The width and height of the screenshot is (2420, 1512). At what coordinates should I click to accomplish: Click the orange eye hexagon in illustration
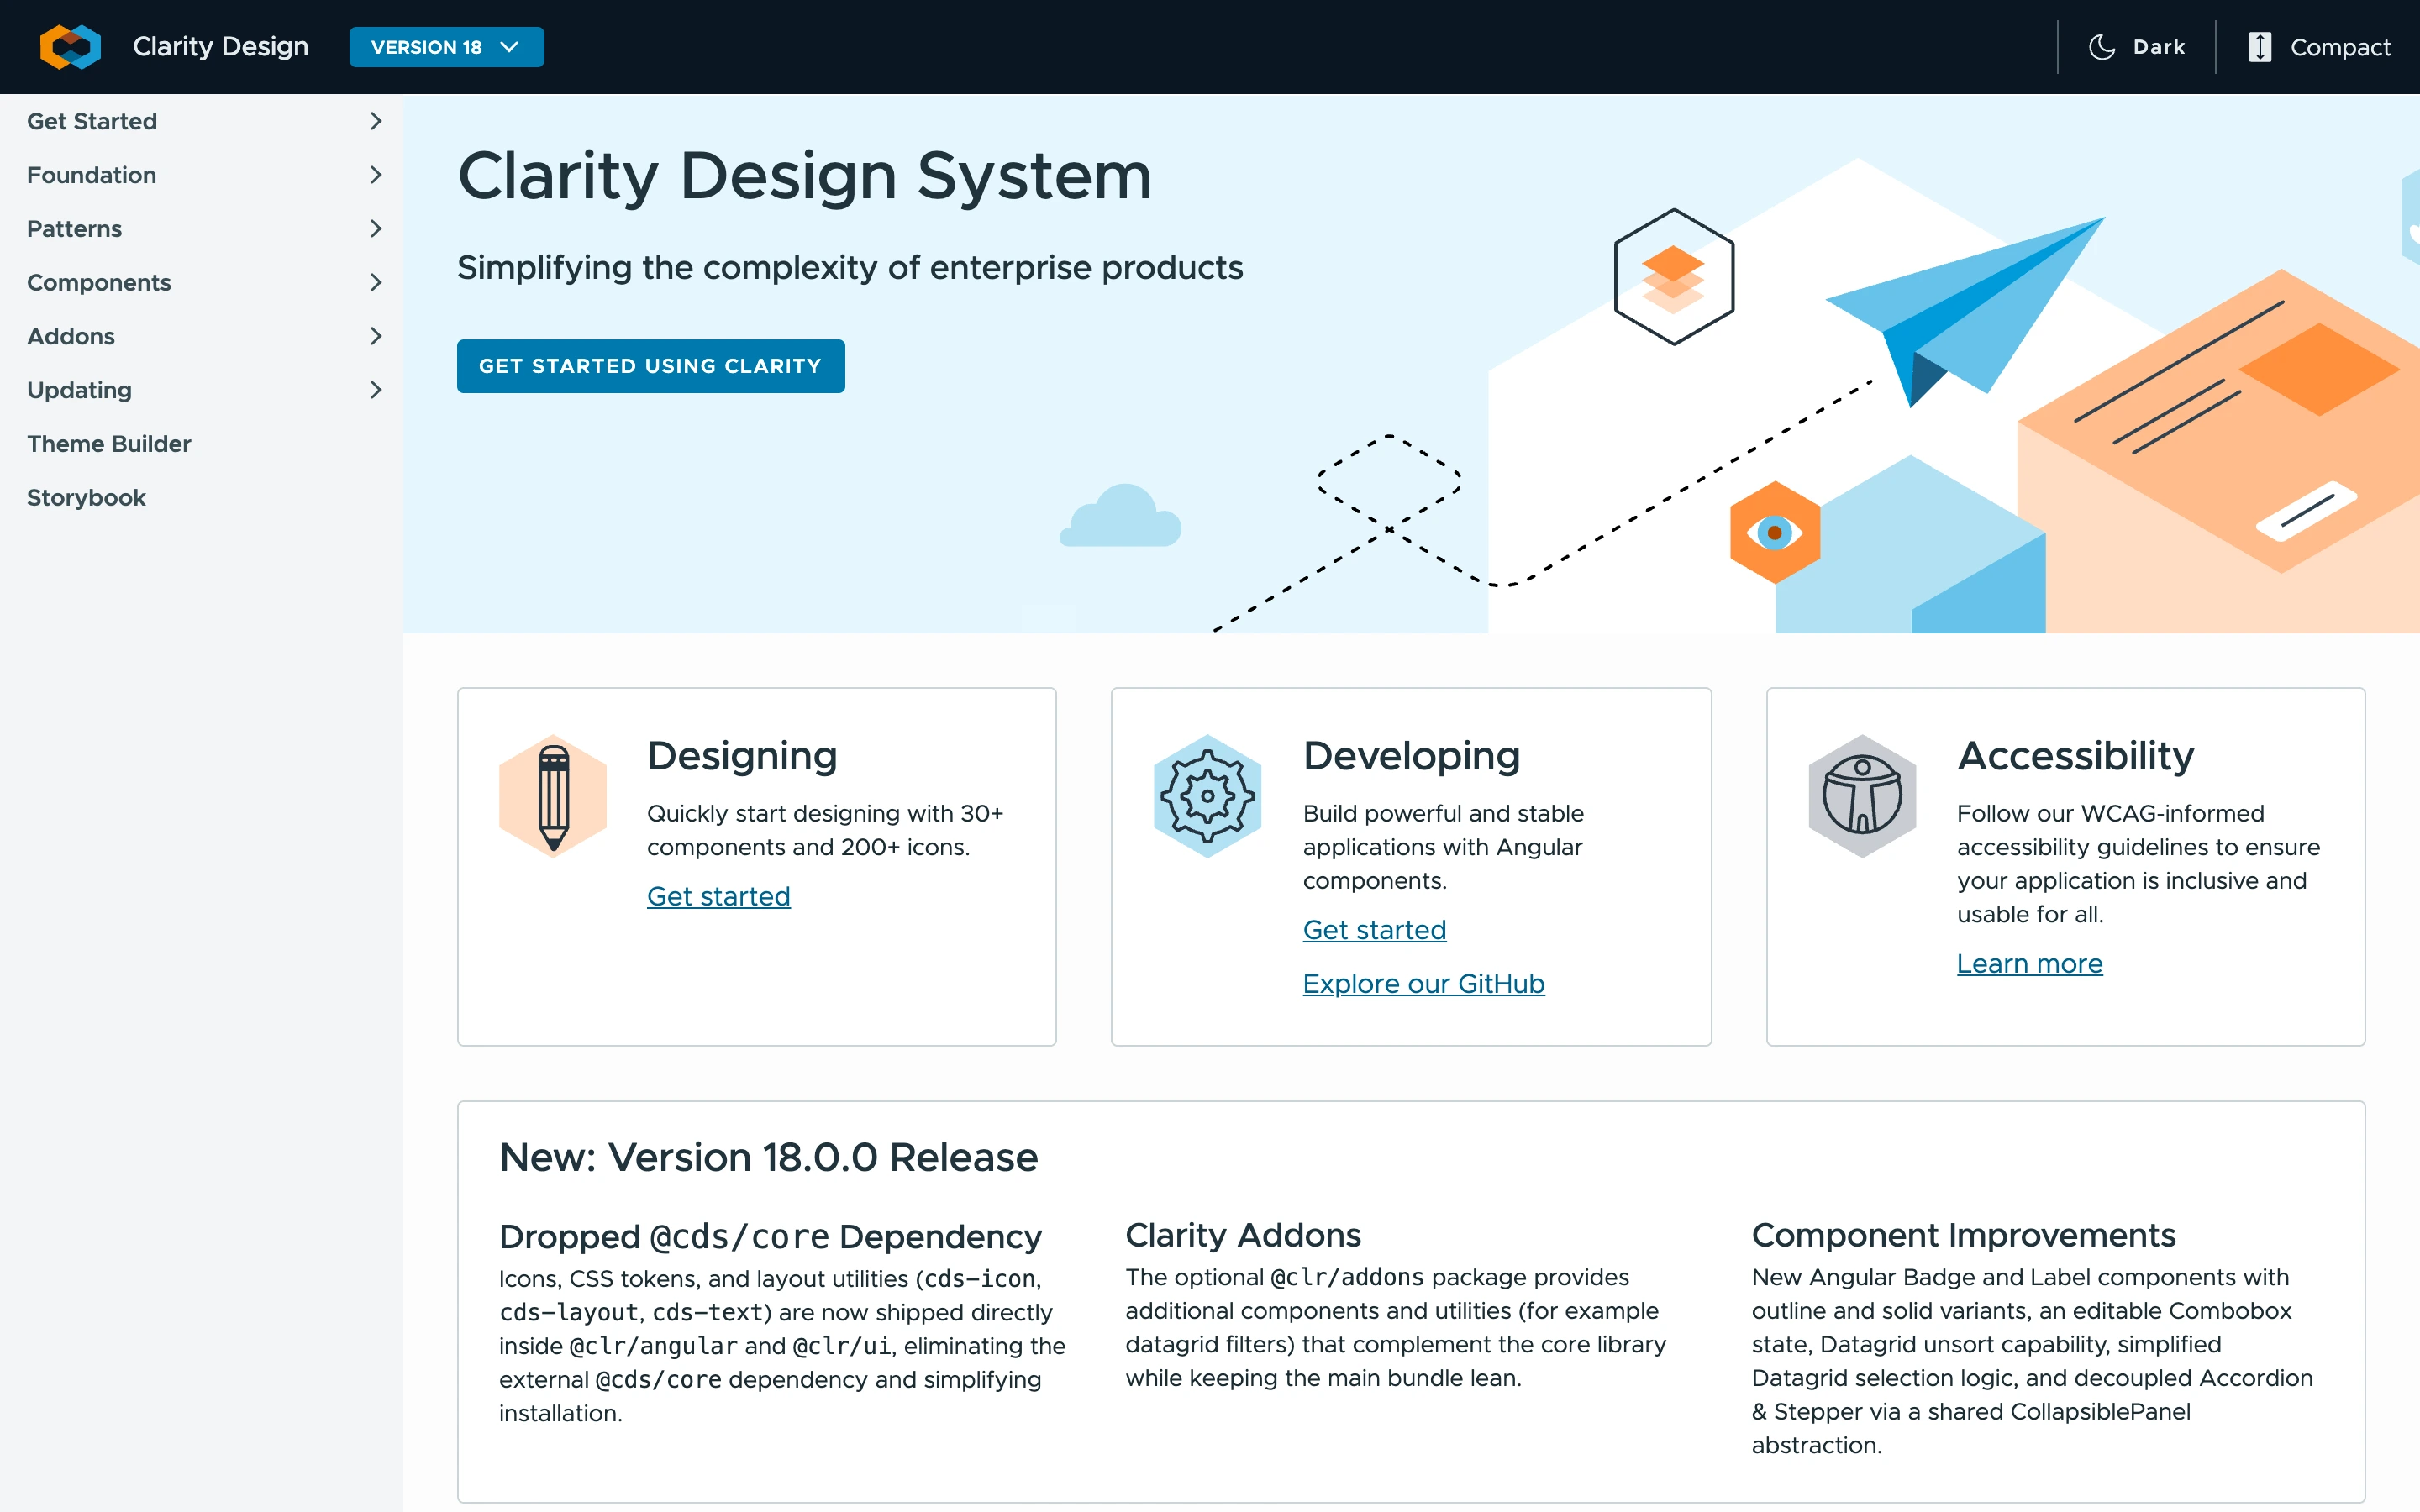(1775, 532)
